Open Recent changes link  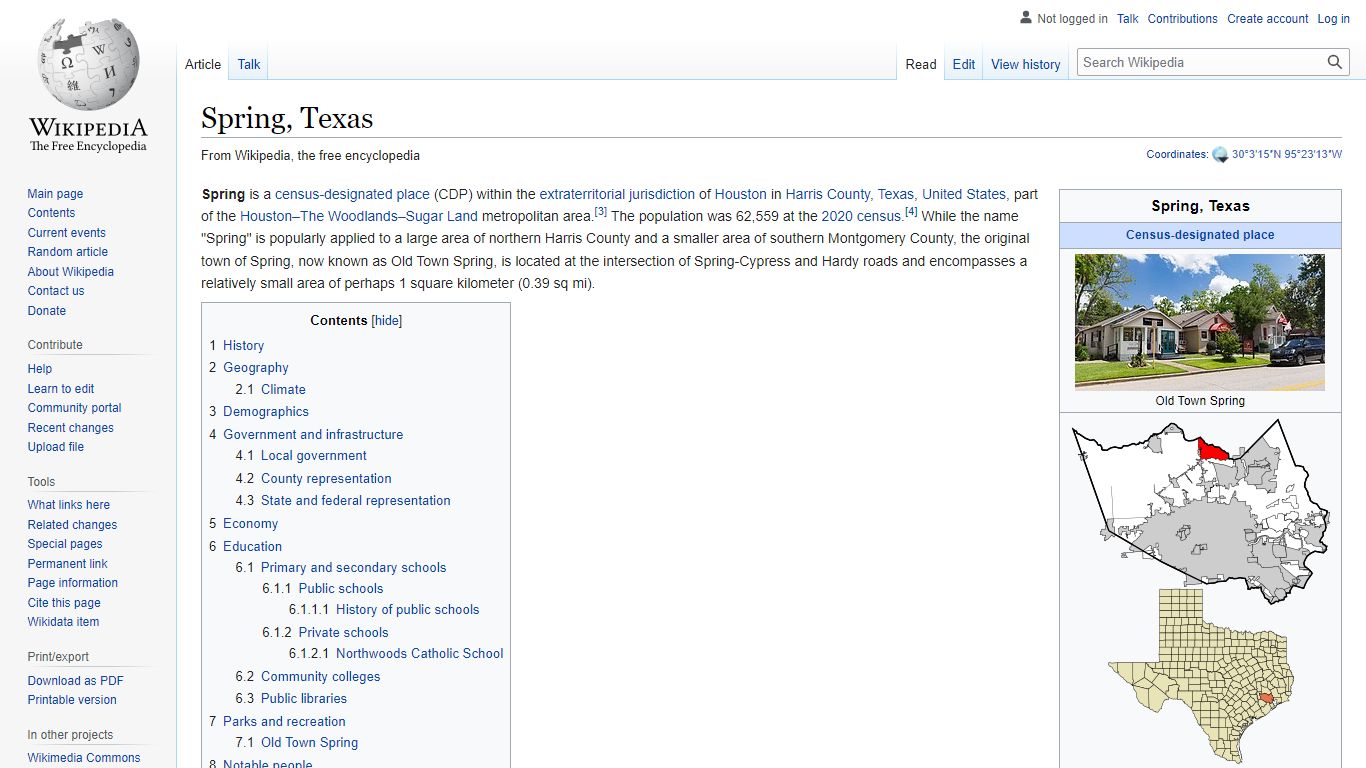coord(71,428)
